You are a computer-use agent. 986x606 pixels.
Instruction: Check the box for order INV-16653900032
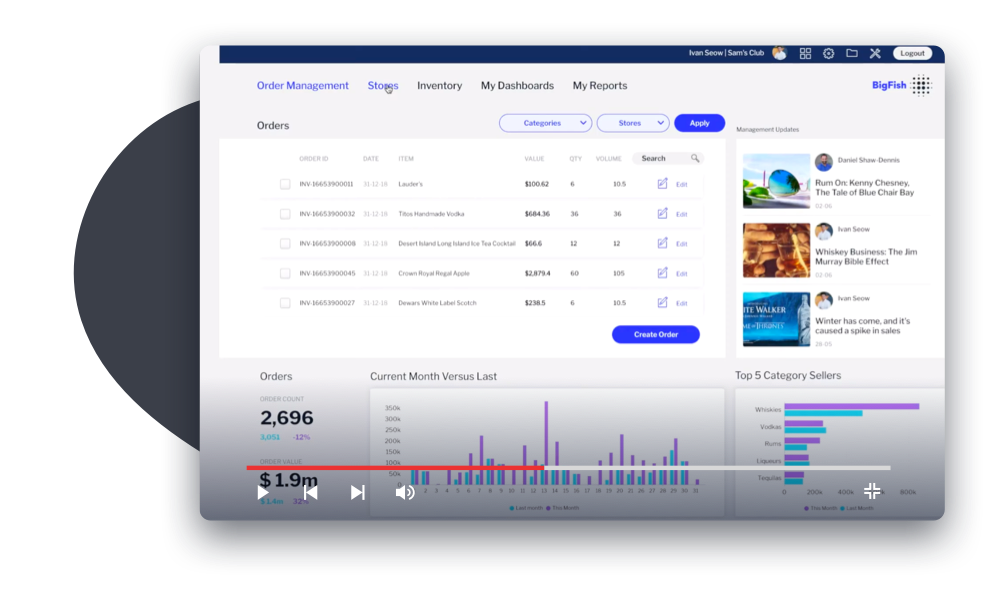click(x=285, y=214)
